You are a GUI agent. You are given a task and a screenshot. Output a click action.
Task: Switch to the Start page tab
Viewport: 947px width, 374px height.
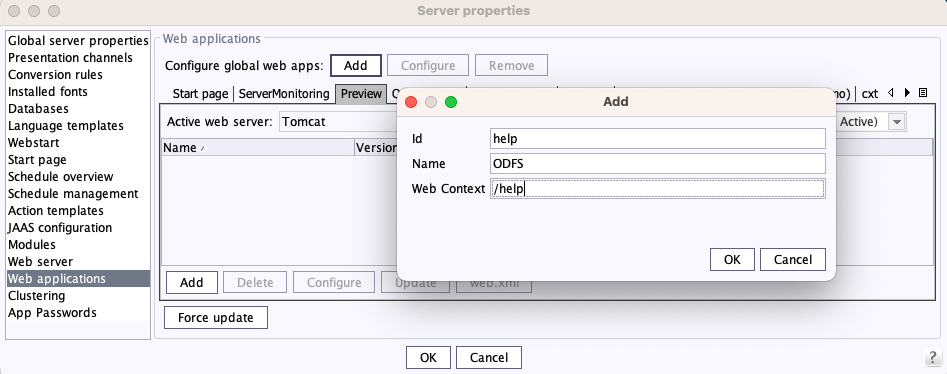pos(200,94)
